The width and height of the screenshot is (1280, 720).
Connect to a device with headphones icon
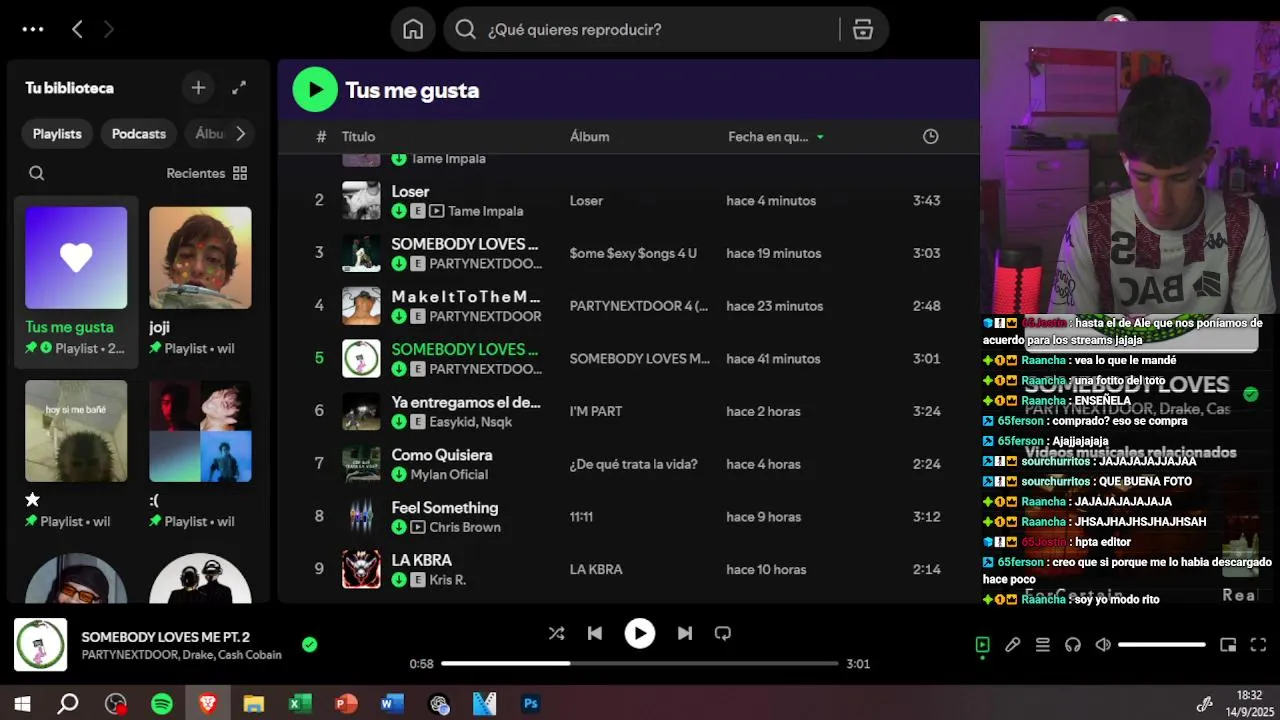1072,645
